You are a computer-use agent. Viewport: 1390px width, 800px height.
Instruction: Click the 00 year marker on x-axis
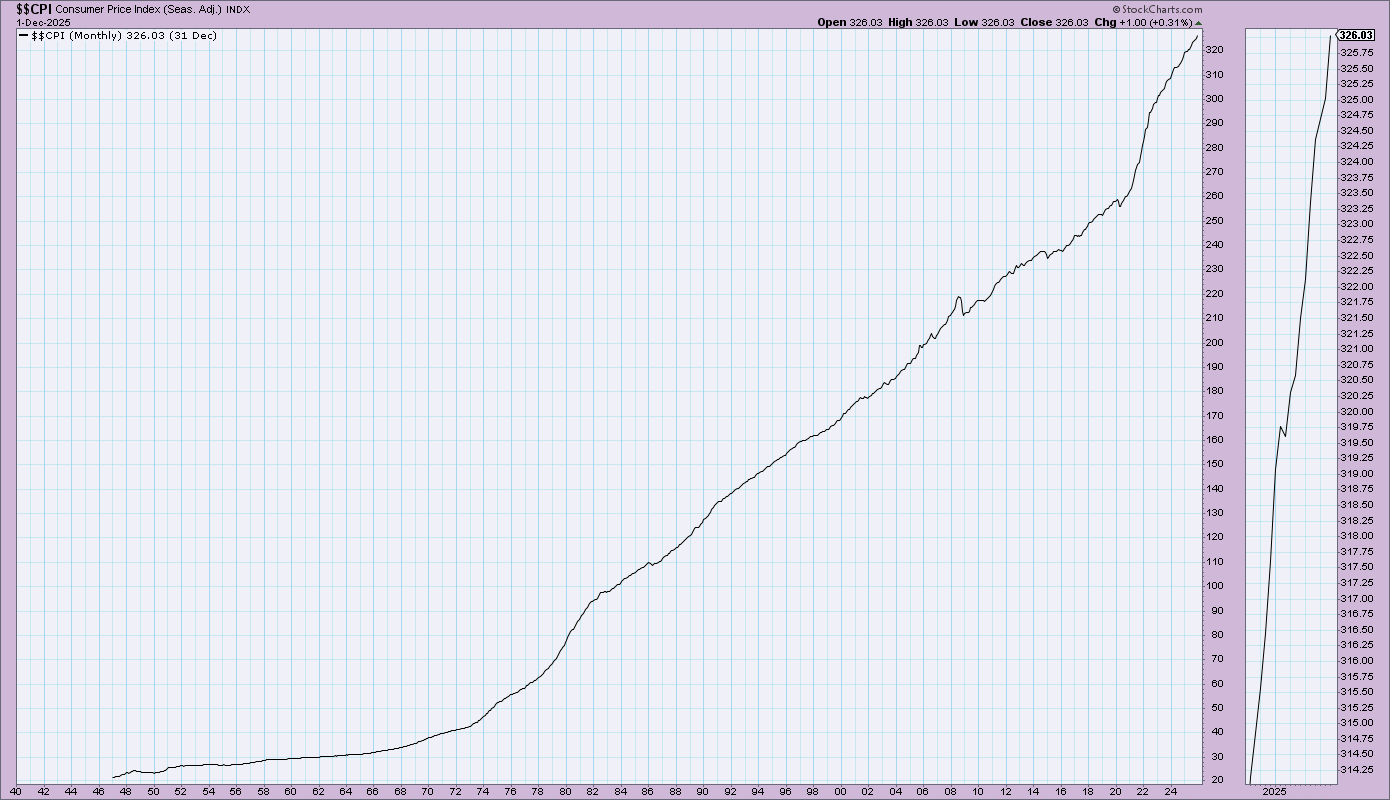pyautogui.click(x=838, y=791)
